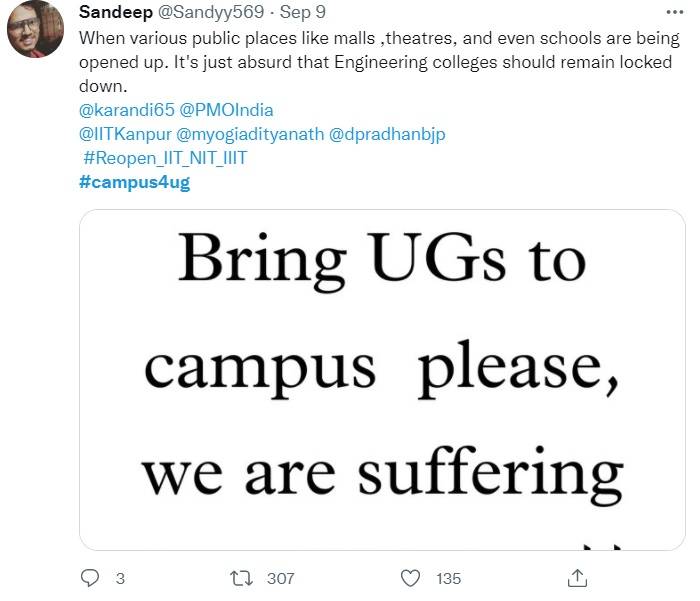Click the #Reopen_IIT_NIT_IIIT hashtag
This screenshot has width=700, height=601.
[165, 158]
